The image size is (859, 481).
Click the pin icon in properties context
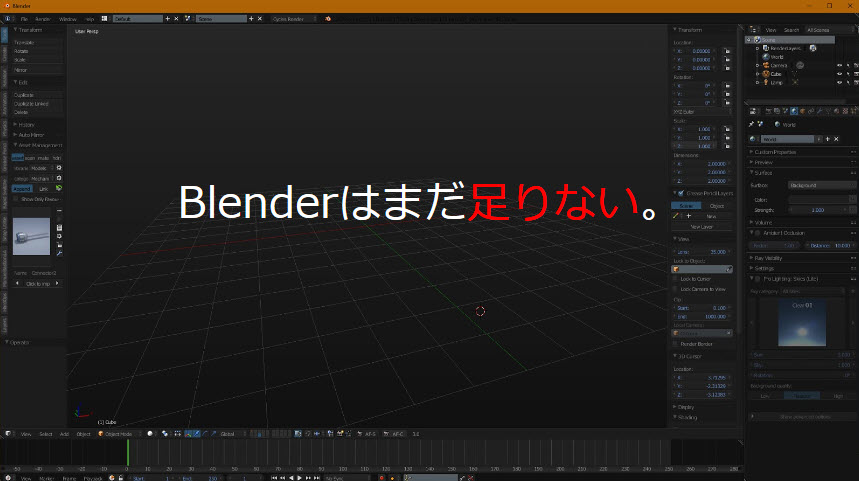pos(752,124)
